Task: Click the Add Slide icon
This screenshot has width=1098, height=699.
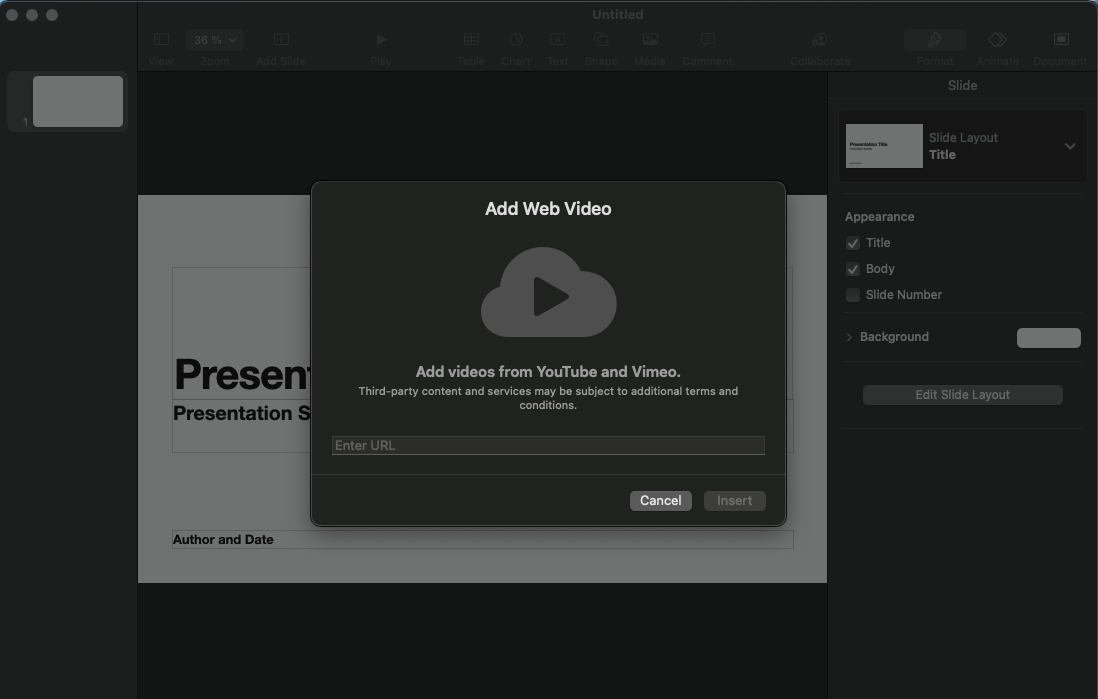Action: click(x=281, y=40)
